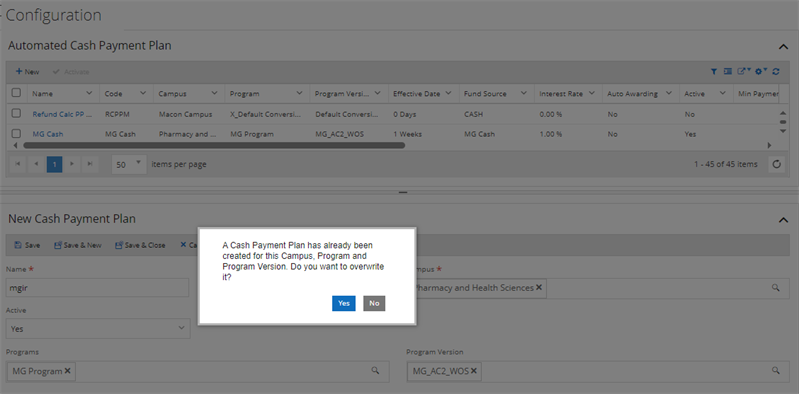
Task: Open the Interest Rate column header menu
Action: pyautogui.click(x=592, y=93)
